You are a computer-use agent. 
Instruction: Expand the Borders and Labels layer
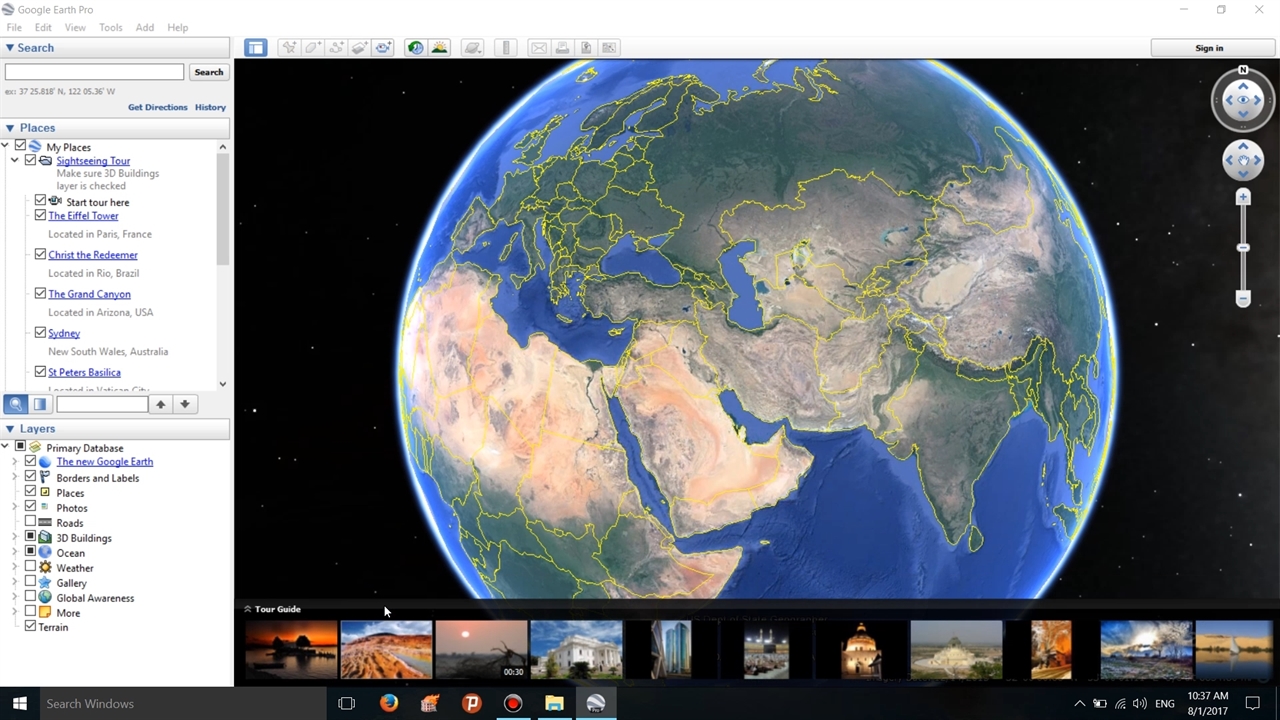15,478
